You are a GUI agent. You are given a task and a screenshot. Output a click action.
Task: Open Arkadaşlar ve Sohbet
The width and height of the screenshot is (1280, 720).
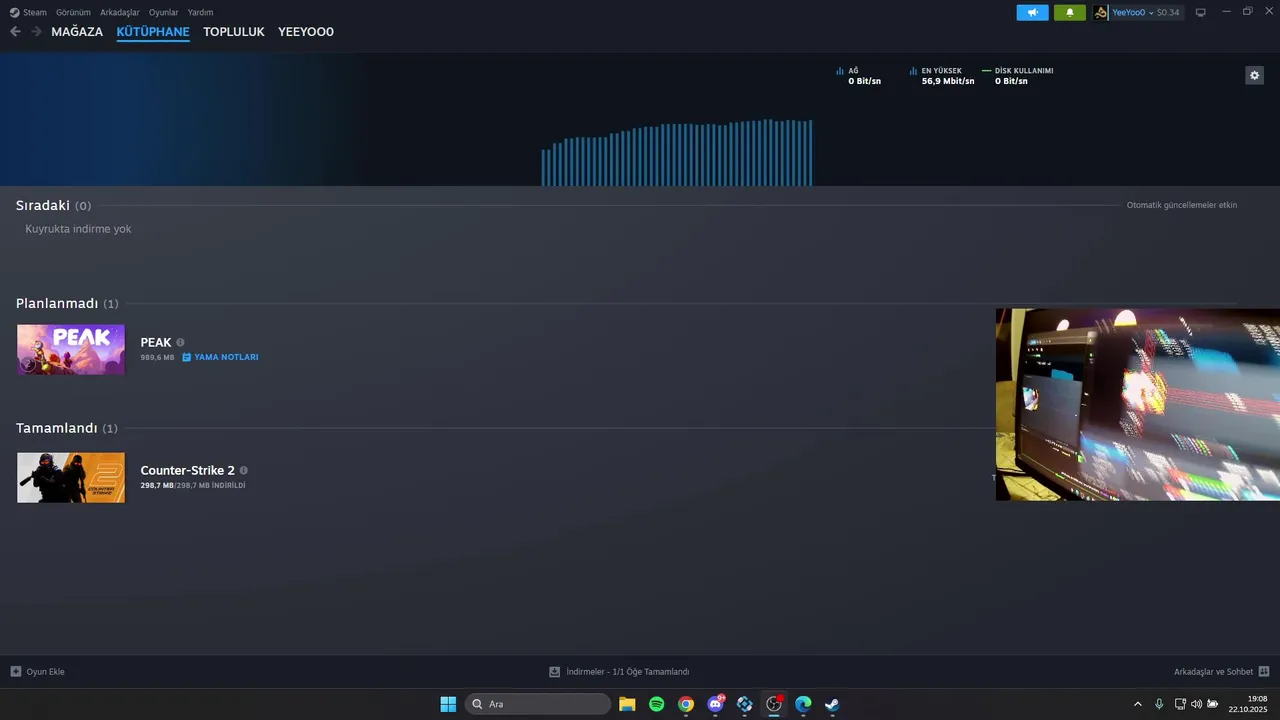pos(1221,672)
